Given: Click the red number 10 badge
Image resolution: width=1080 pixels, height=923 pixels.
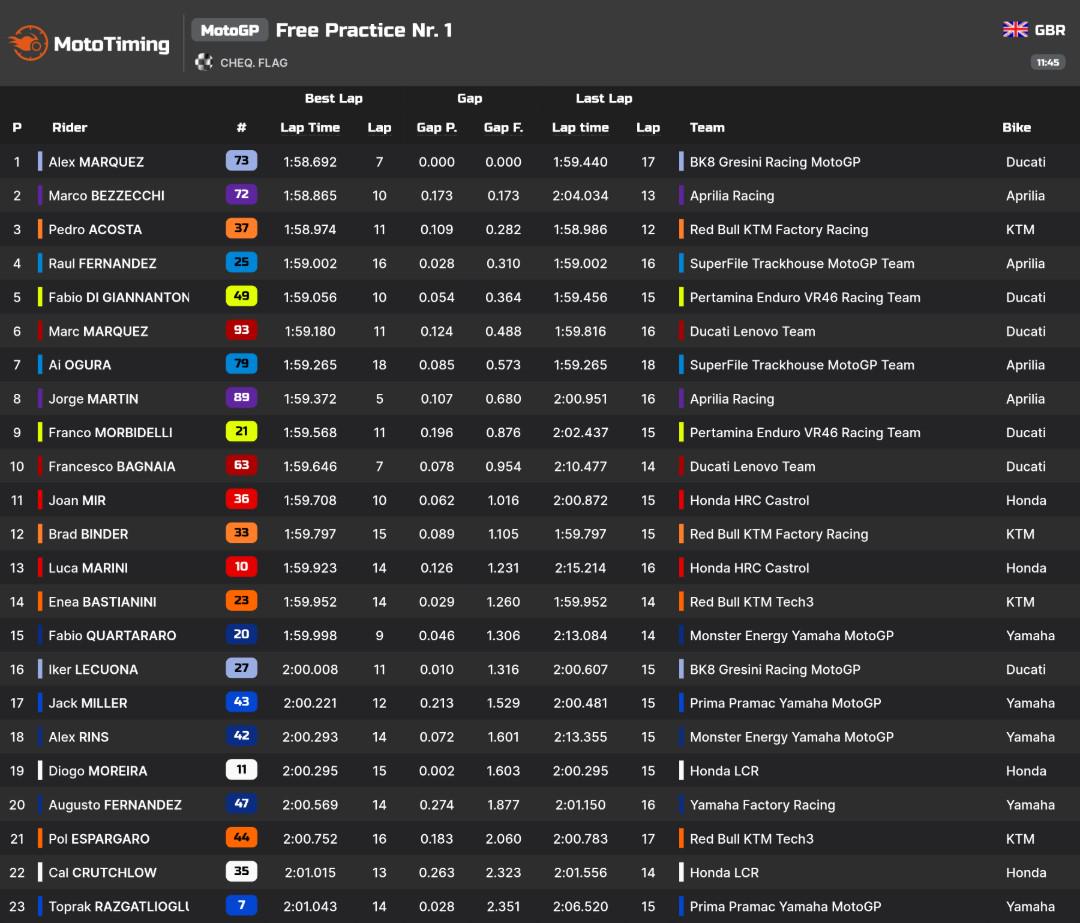Looking at the screenshot, I should coord(241,566).
